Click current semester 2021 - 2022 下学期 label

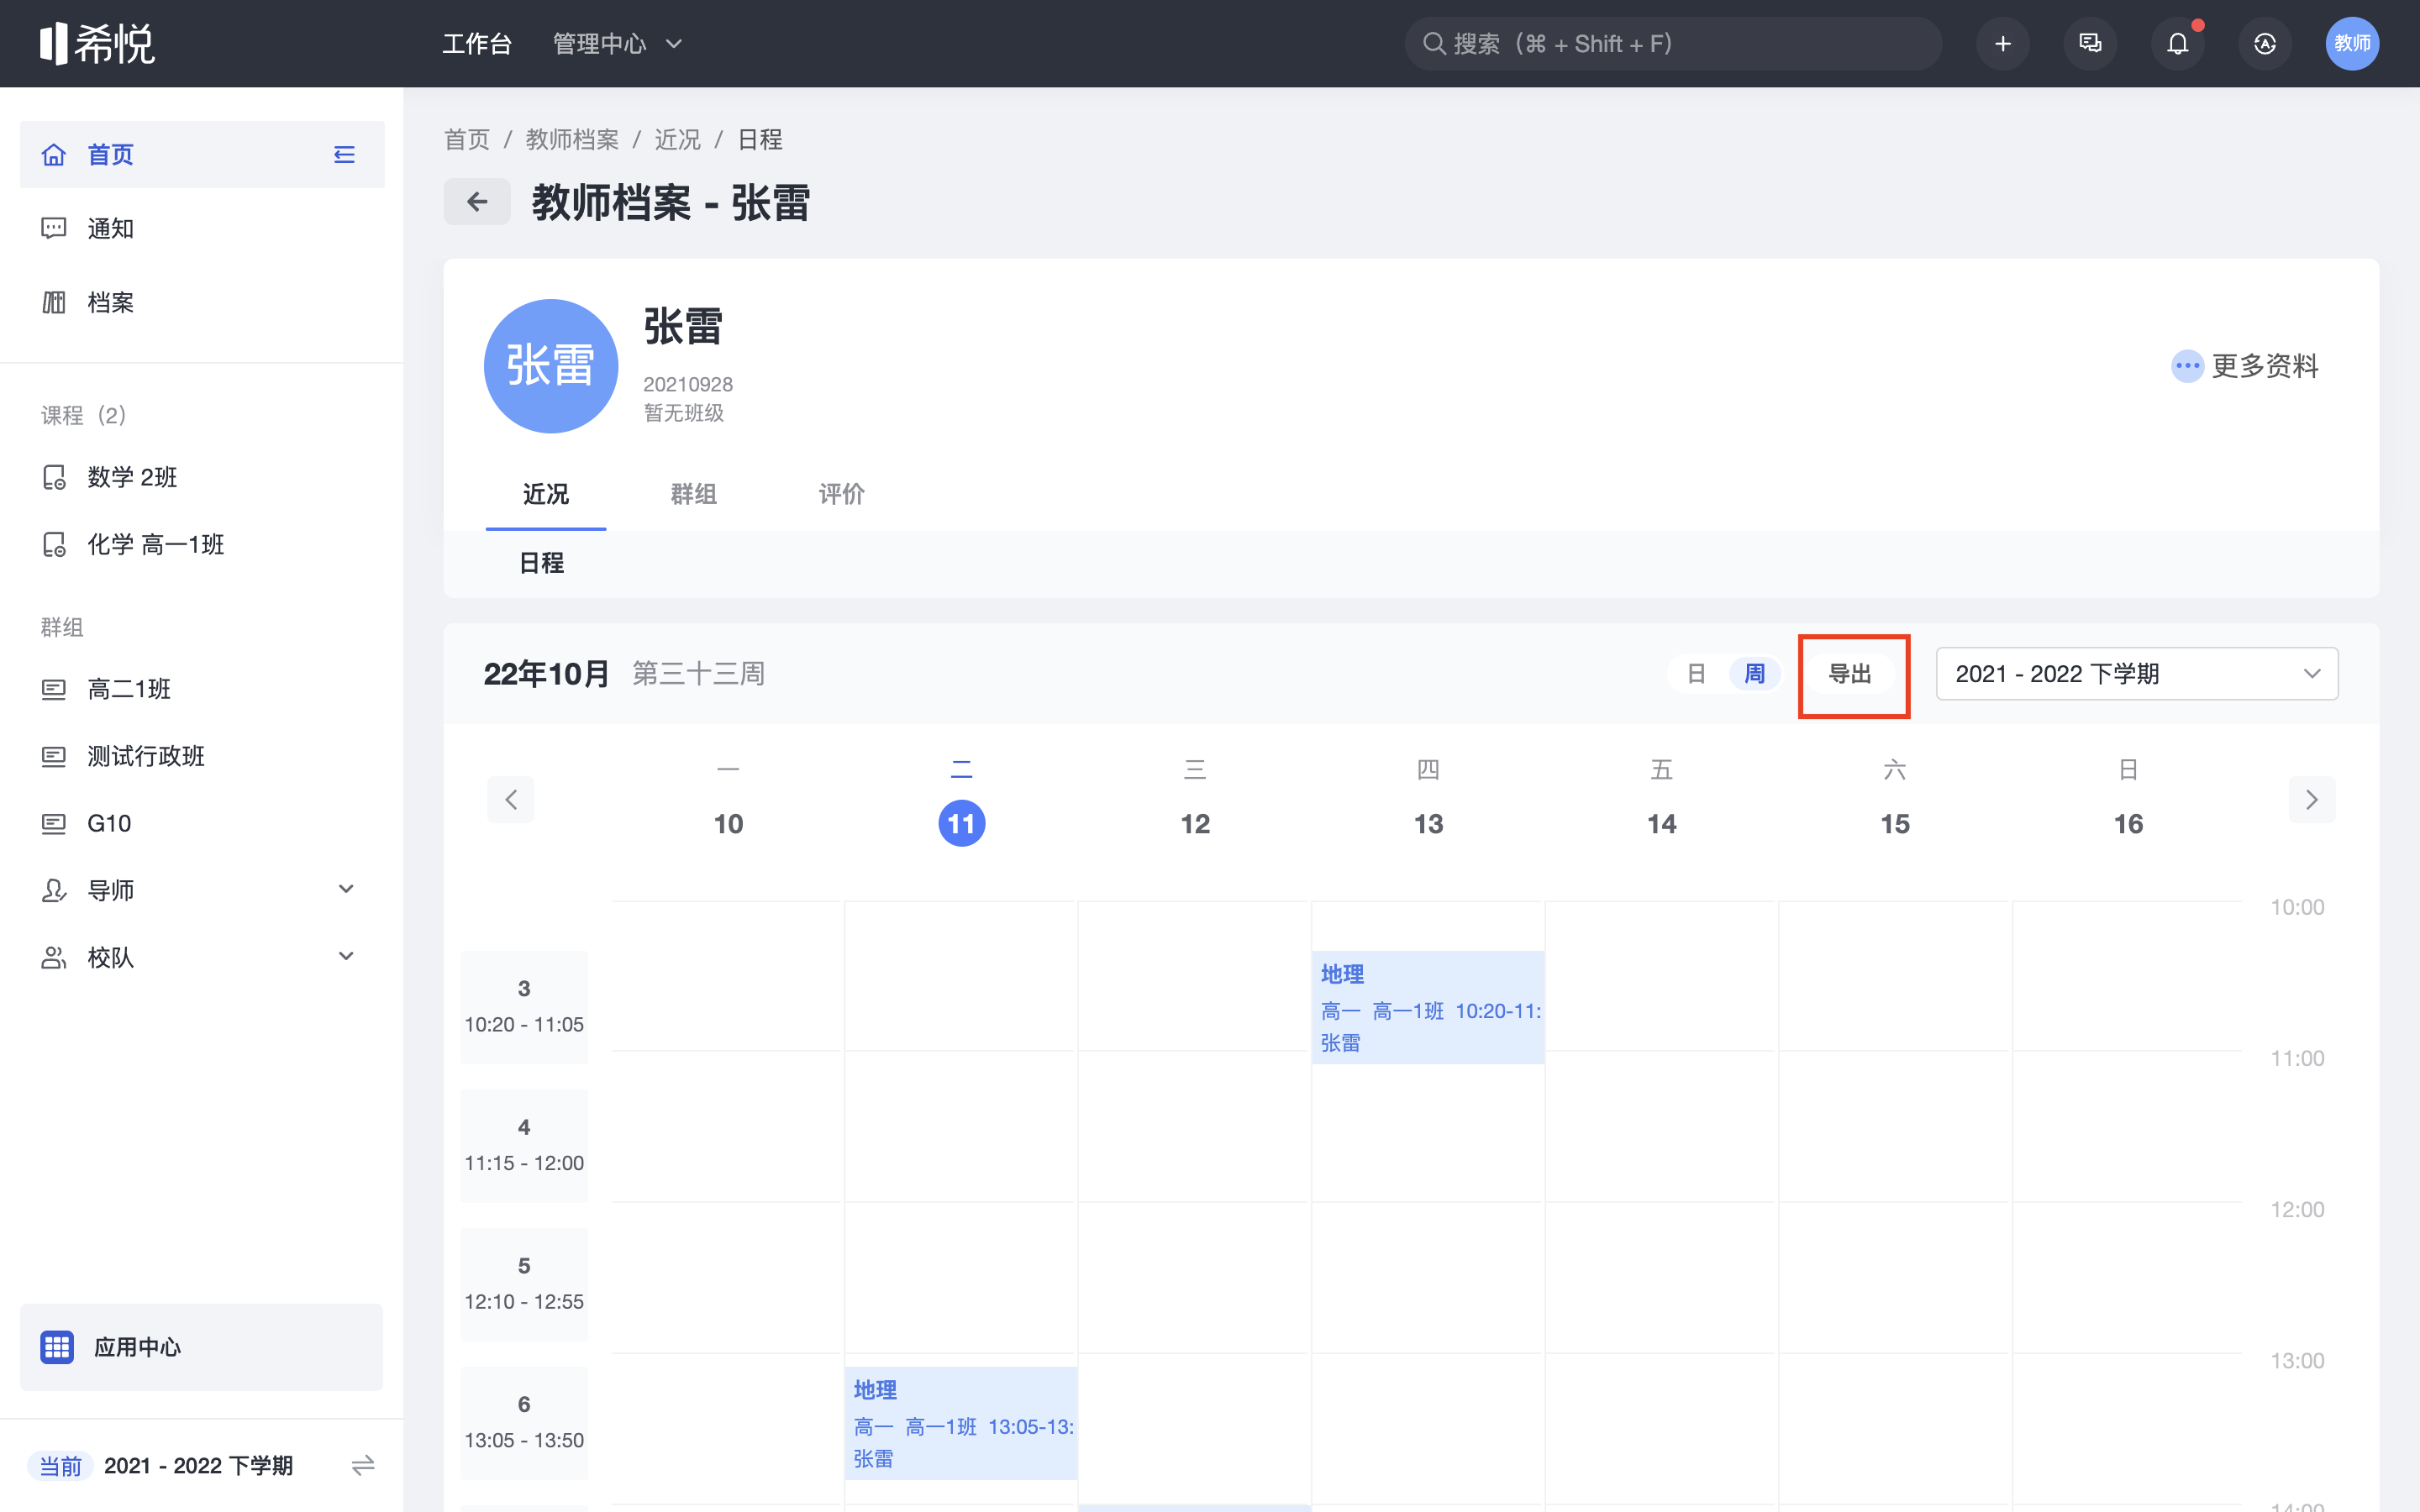coord(198,1465)
